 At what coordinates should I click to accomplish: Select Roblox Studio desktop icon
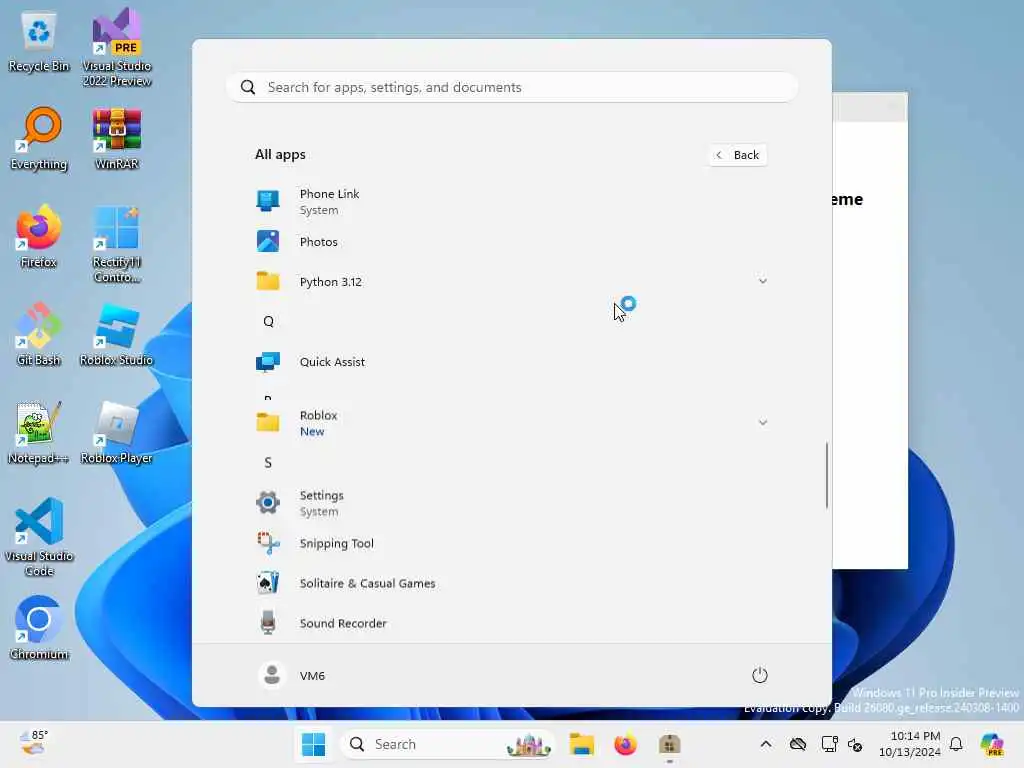[117, 334]
